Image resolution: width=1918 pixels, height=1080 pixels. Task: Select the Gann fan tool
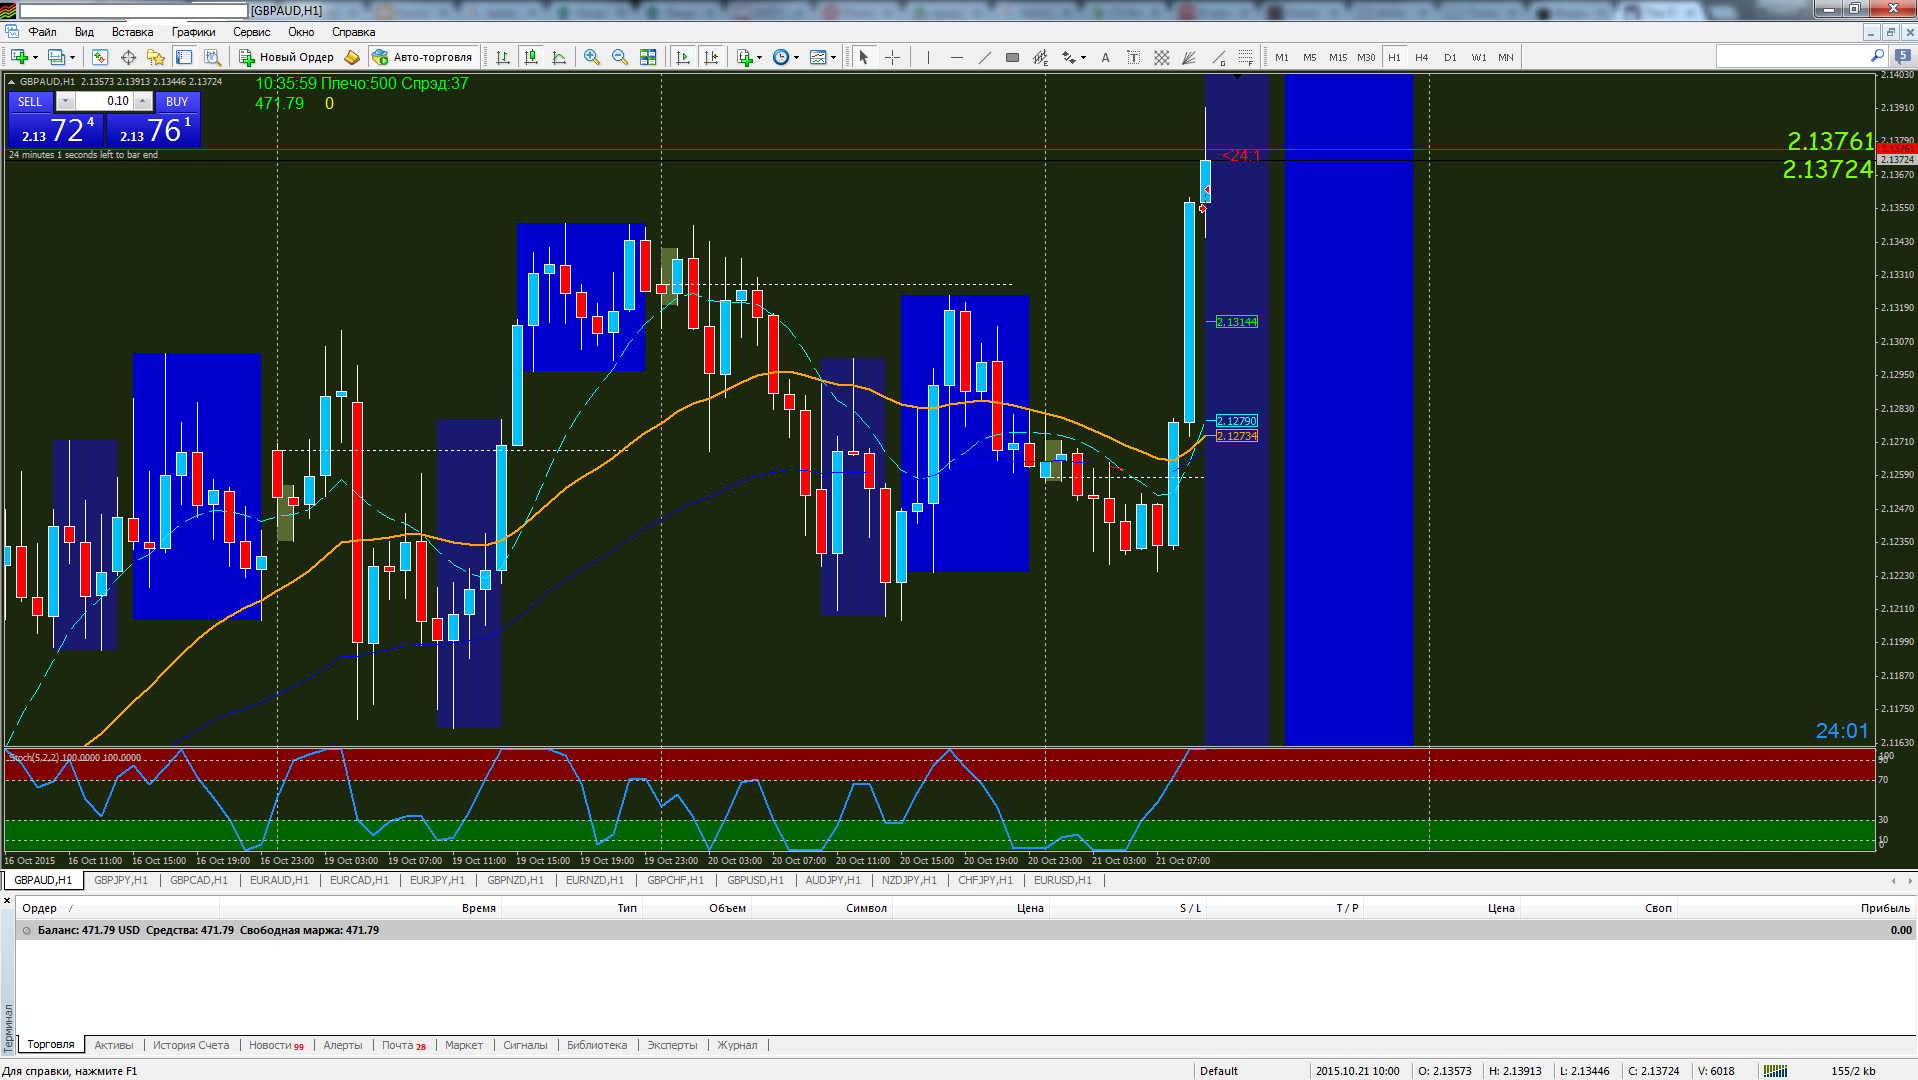(1189, 57)
